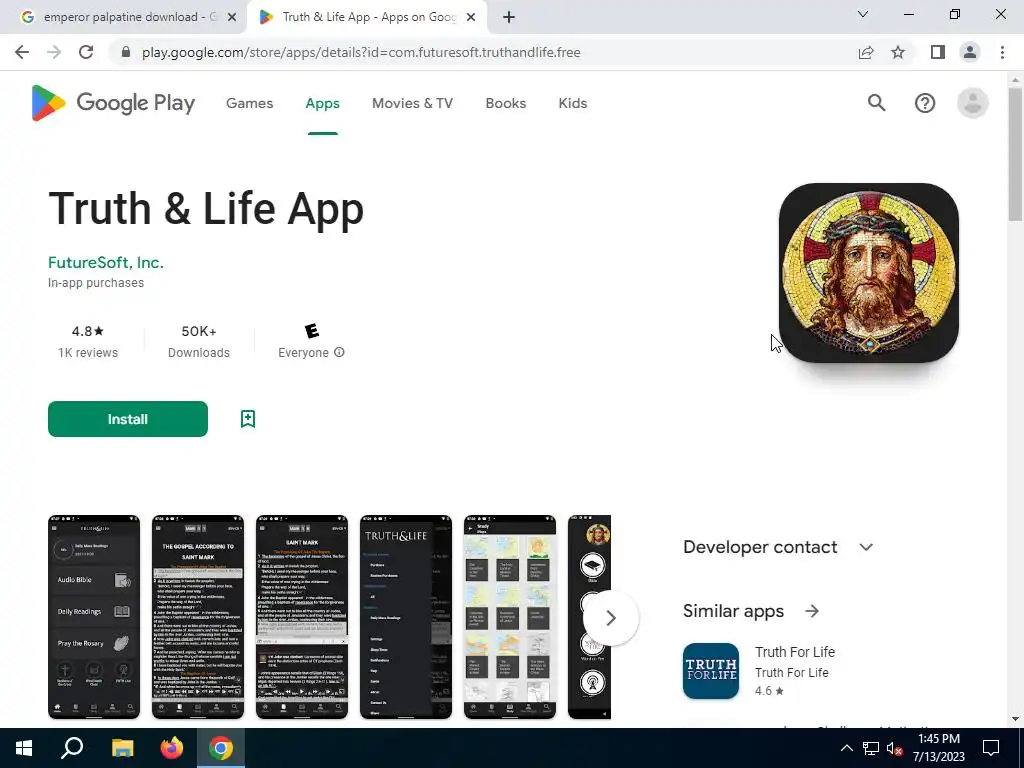Open the Google Play search icon
The height and width of the screenshot is (768, 1024).
click(876, 103)
